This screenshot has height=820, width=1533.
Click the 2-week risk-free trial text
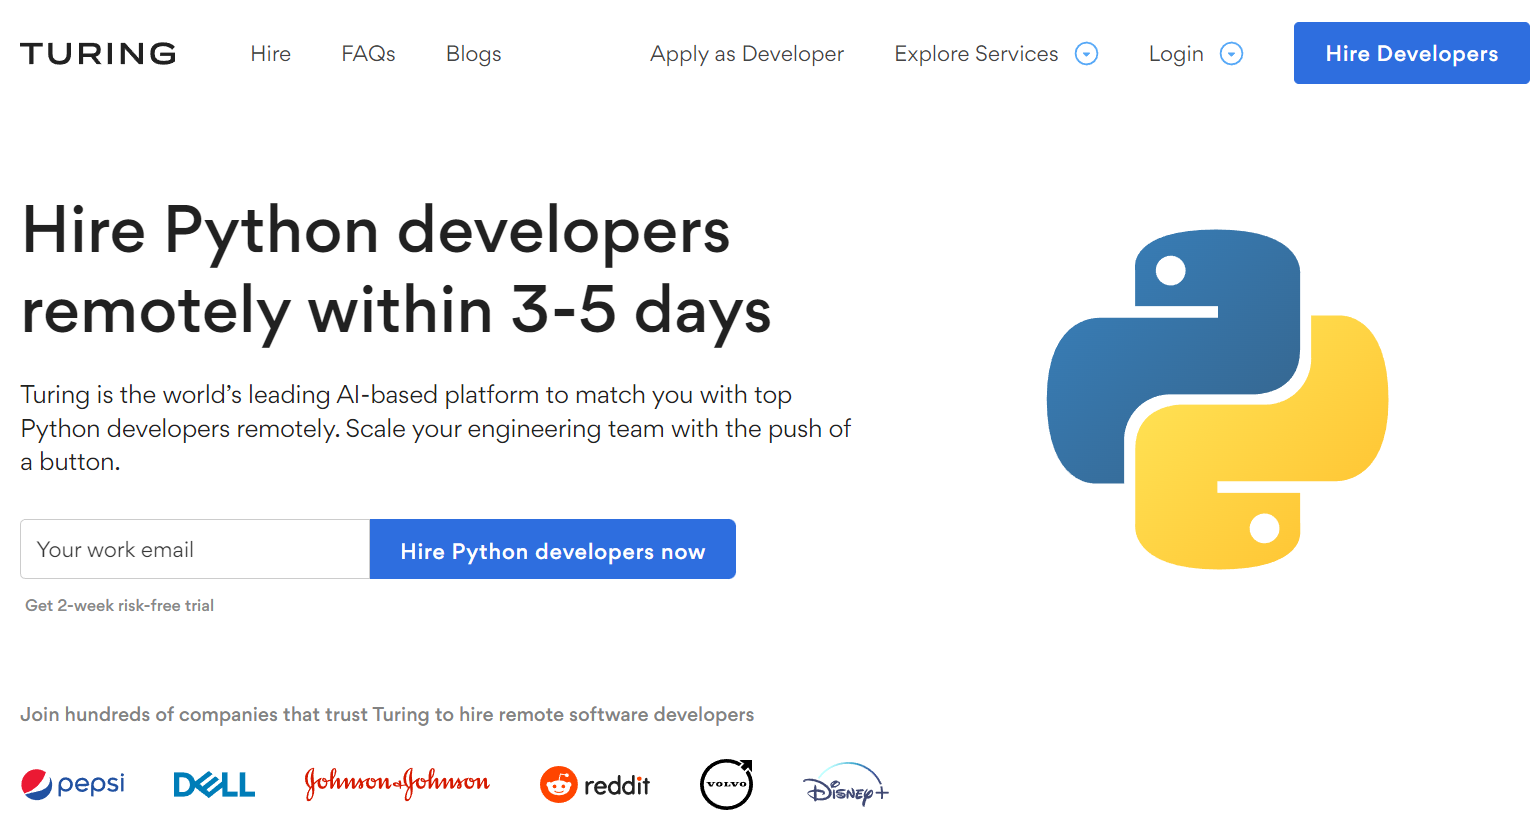[x=118, y=605]
